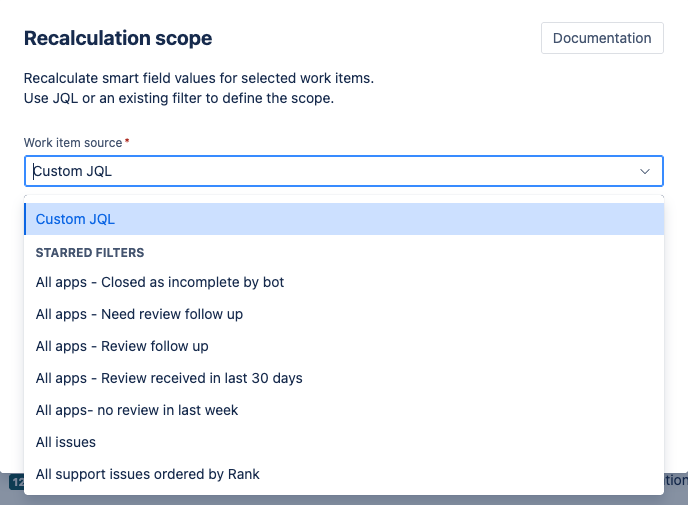Click the cut-off text at the bottom right
Image resolution: width=688 pixels, height=505 pixels.
click(x=673, y=481)
